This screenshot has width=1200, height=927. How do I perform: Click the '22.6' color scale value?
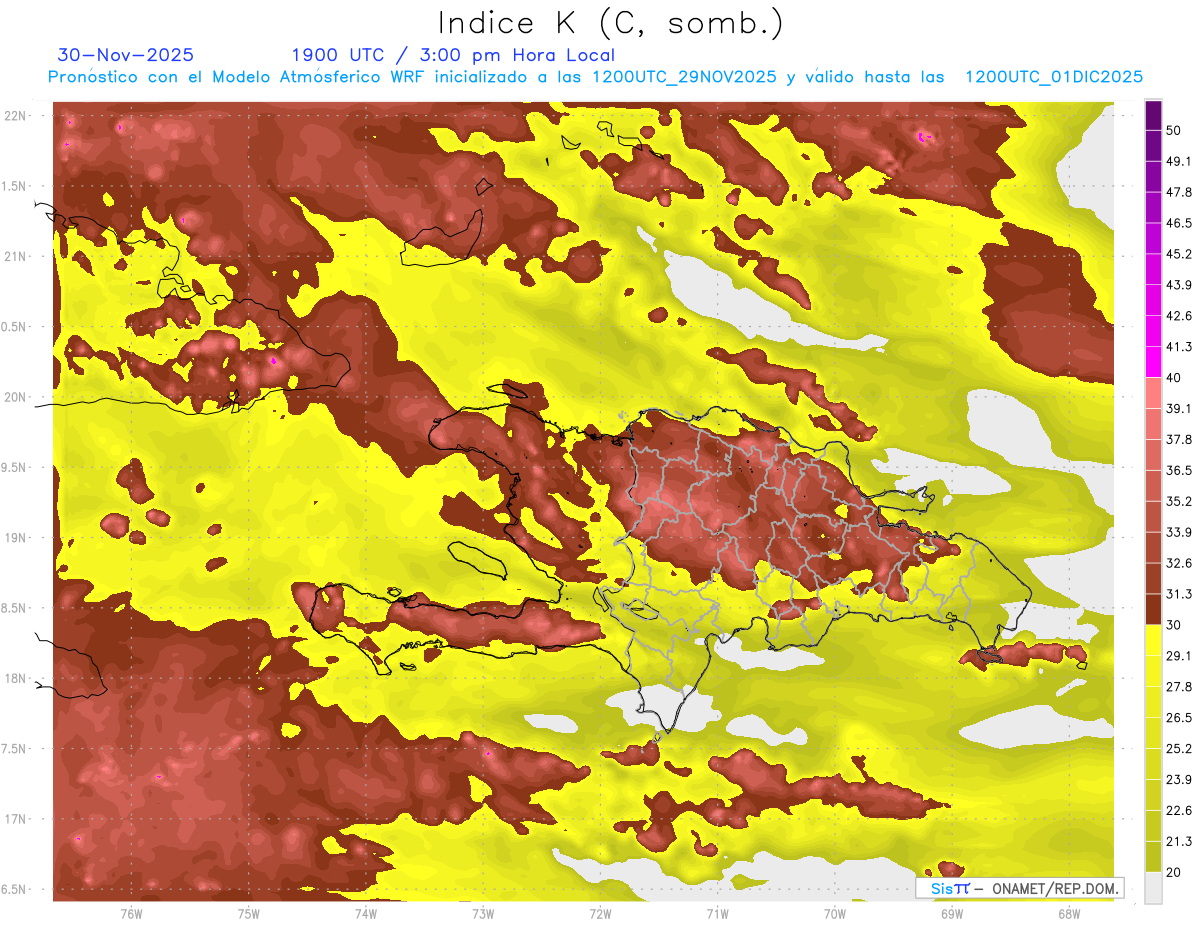point(1179,811)
